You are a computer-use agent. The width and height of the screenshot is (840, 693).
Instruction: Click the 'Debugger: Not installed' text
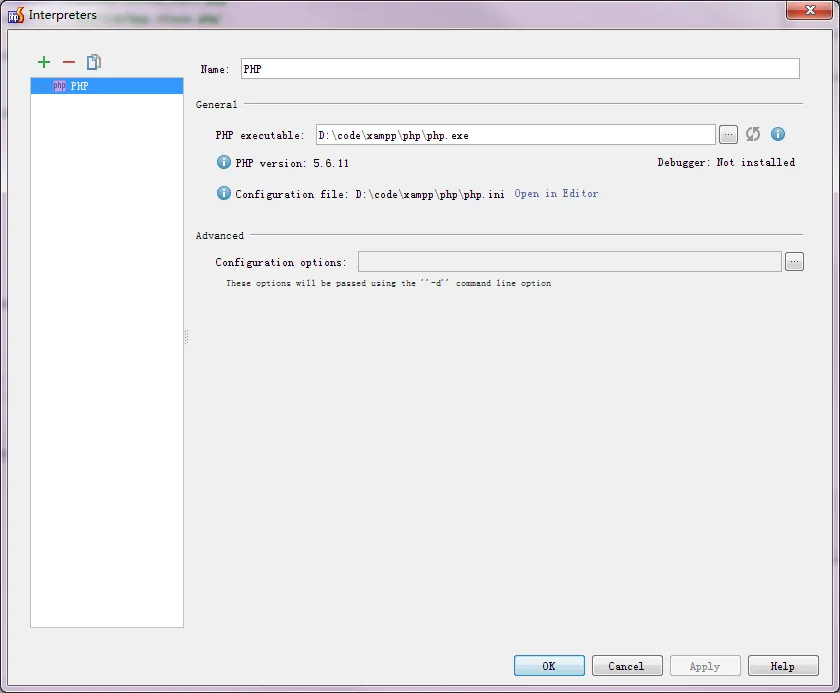point(726,162)
